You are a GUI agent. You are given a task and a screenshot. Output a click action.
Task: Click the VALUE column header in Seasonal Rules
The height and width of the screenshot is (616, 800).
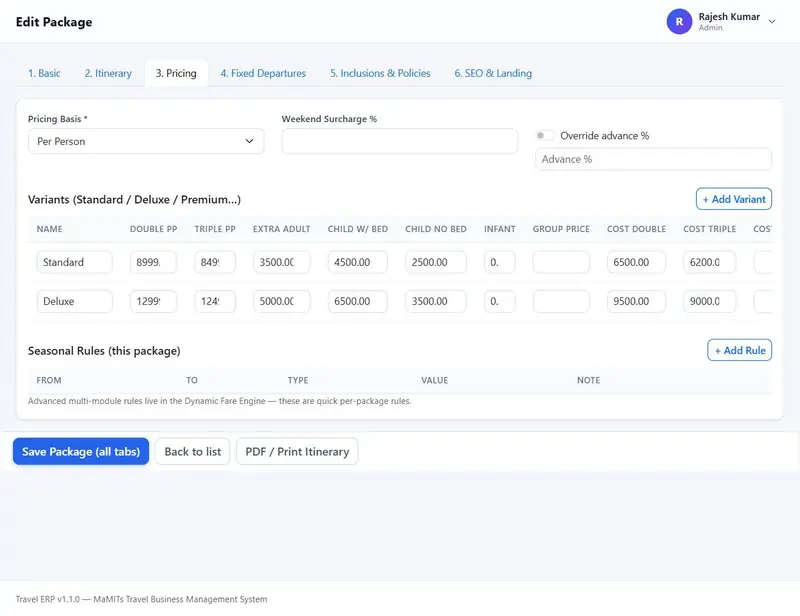click(435, 380)
